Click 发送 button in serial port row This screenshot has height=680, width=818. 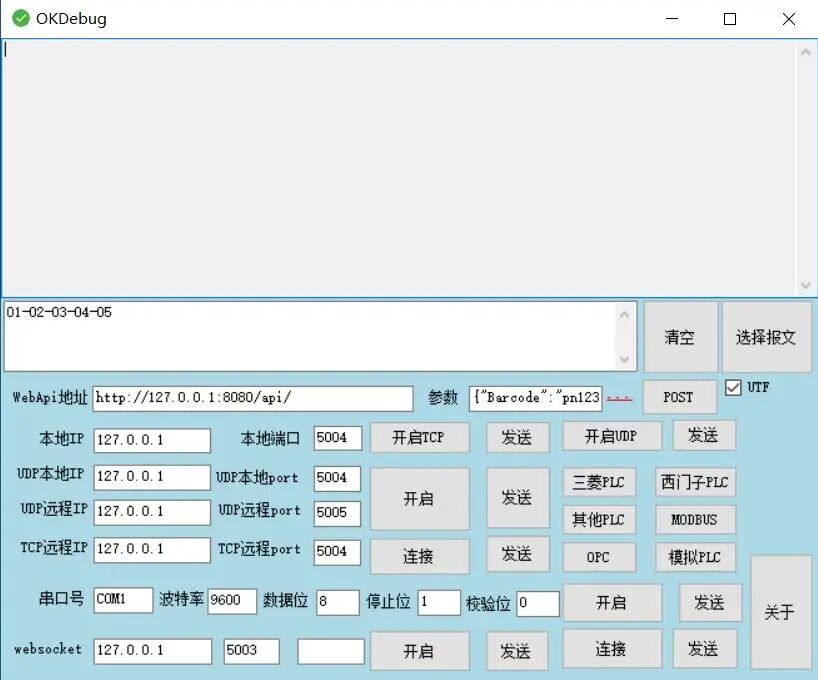tap(710, 603)
